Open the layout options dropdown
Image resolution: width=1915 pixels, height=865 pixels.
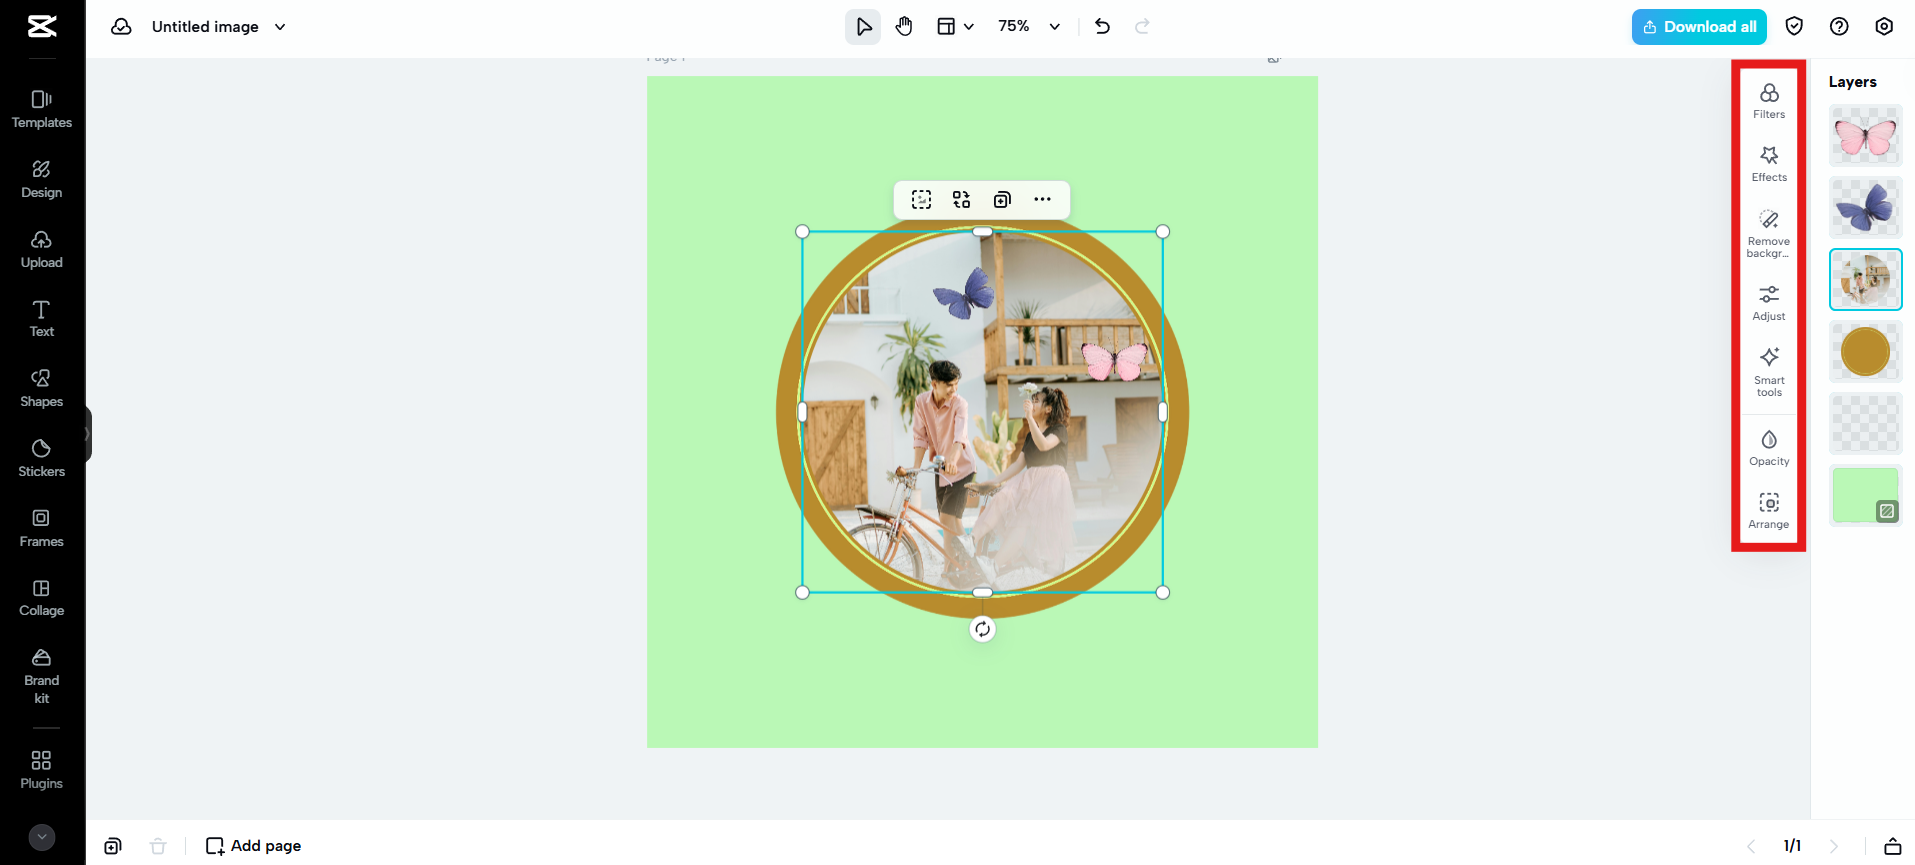(955, 27)
